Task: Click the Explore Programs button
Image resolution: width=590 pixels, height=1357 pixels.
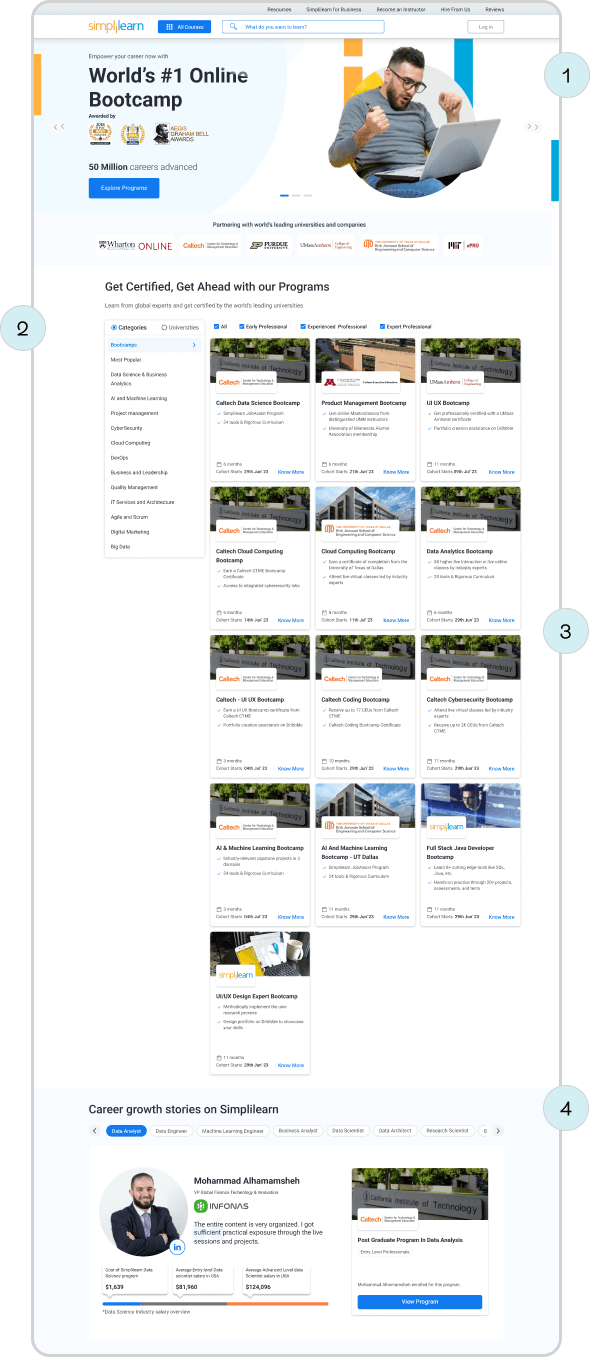Action: pyautogui.click(x=124, y=188)
